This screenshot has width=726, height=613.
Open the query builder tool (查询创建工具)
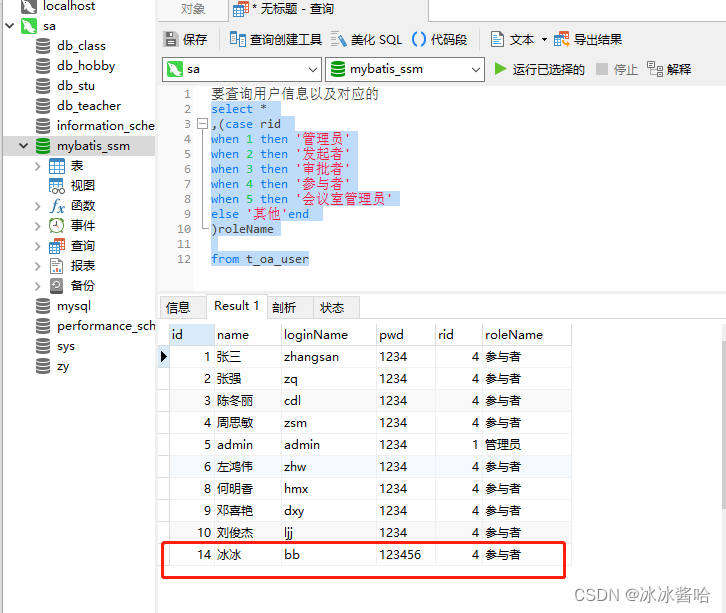click(x=275, y=39)
